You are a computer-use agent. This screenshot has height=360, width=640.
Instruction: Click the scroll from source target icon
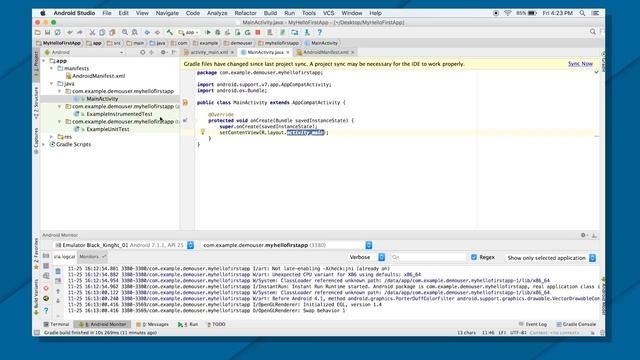pos(142,52)
